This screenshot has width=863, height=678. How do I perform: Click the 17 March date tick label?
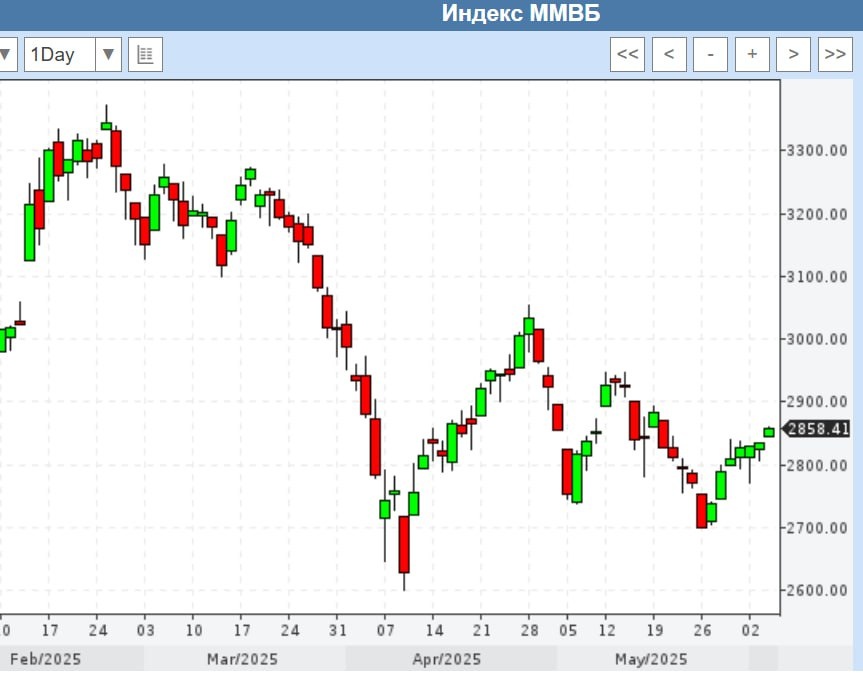click(242, 631)
